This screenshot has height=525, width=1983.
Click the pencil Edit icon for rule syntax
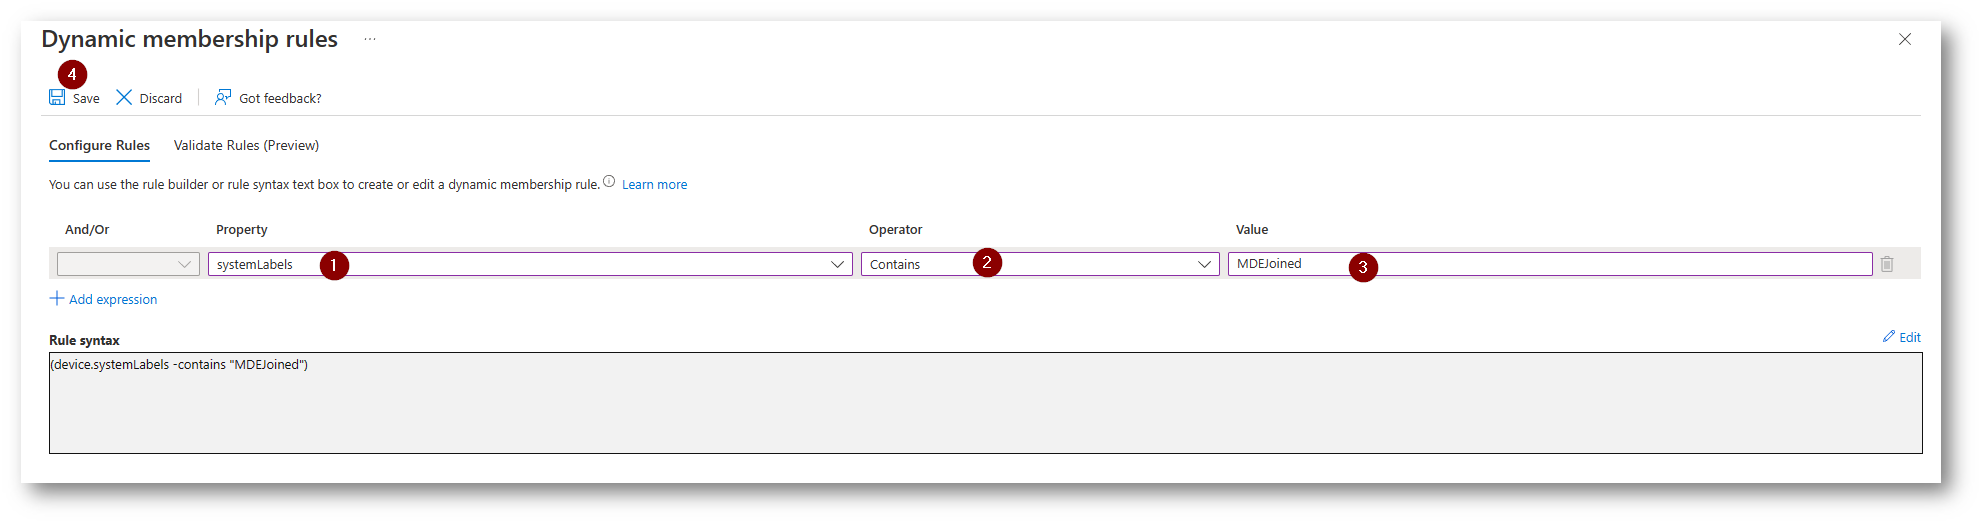point(1889,337)
